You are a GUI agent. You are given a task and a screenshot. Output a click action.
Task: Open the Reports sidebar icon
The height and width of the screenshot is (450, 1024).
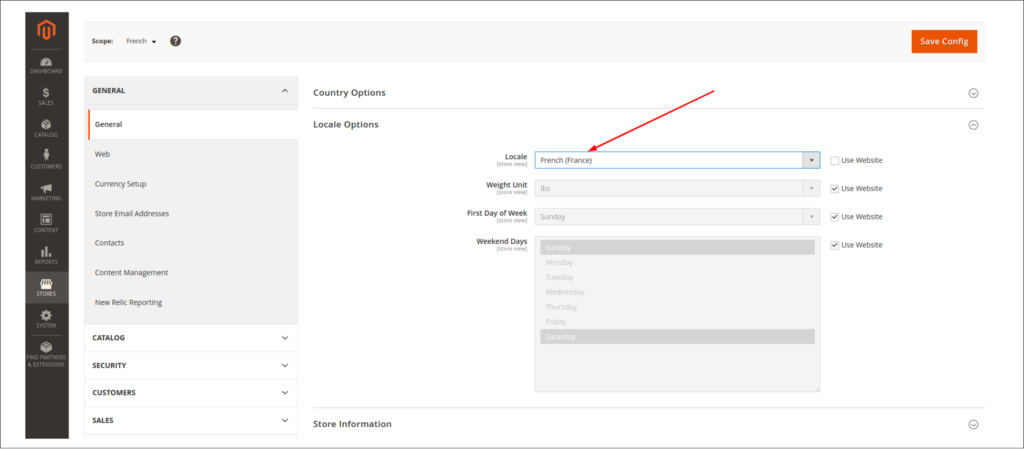pos(46,254)
